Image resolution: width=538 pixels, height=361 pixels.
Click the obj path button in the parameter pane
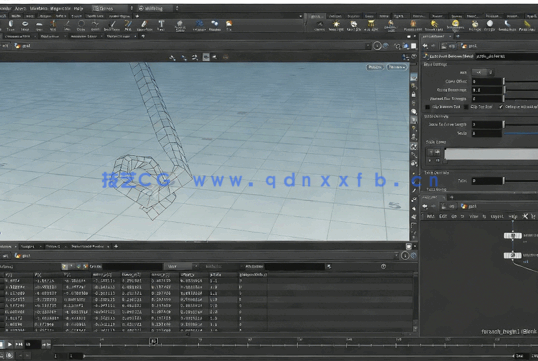click(x=449, y=46)
